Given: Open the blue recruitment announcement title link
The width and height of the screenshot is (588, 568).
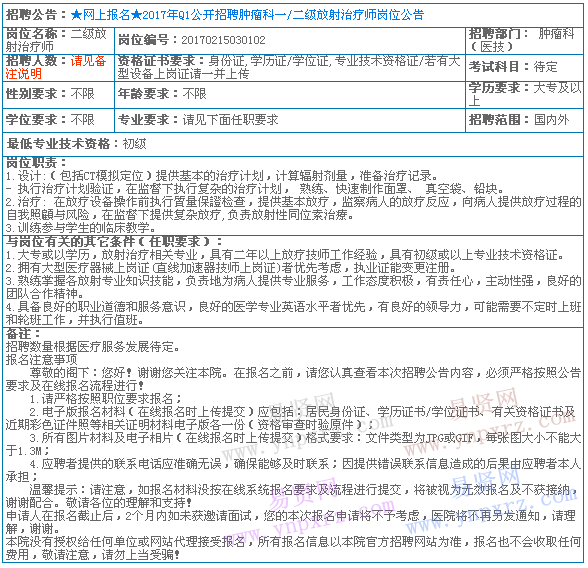Looking at the screenshot, I should (247, 15).
